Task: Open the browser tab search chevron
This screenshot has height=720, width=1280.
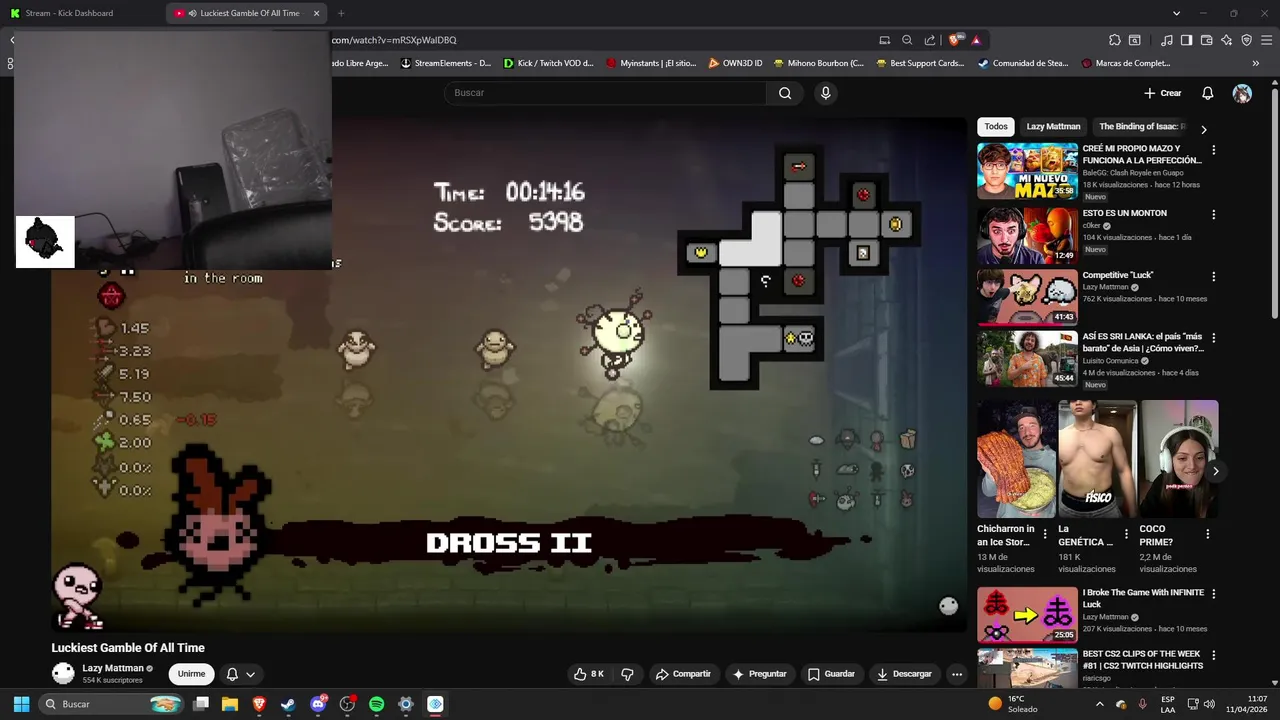Action: pos(1176,13)
